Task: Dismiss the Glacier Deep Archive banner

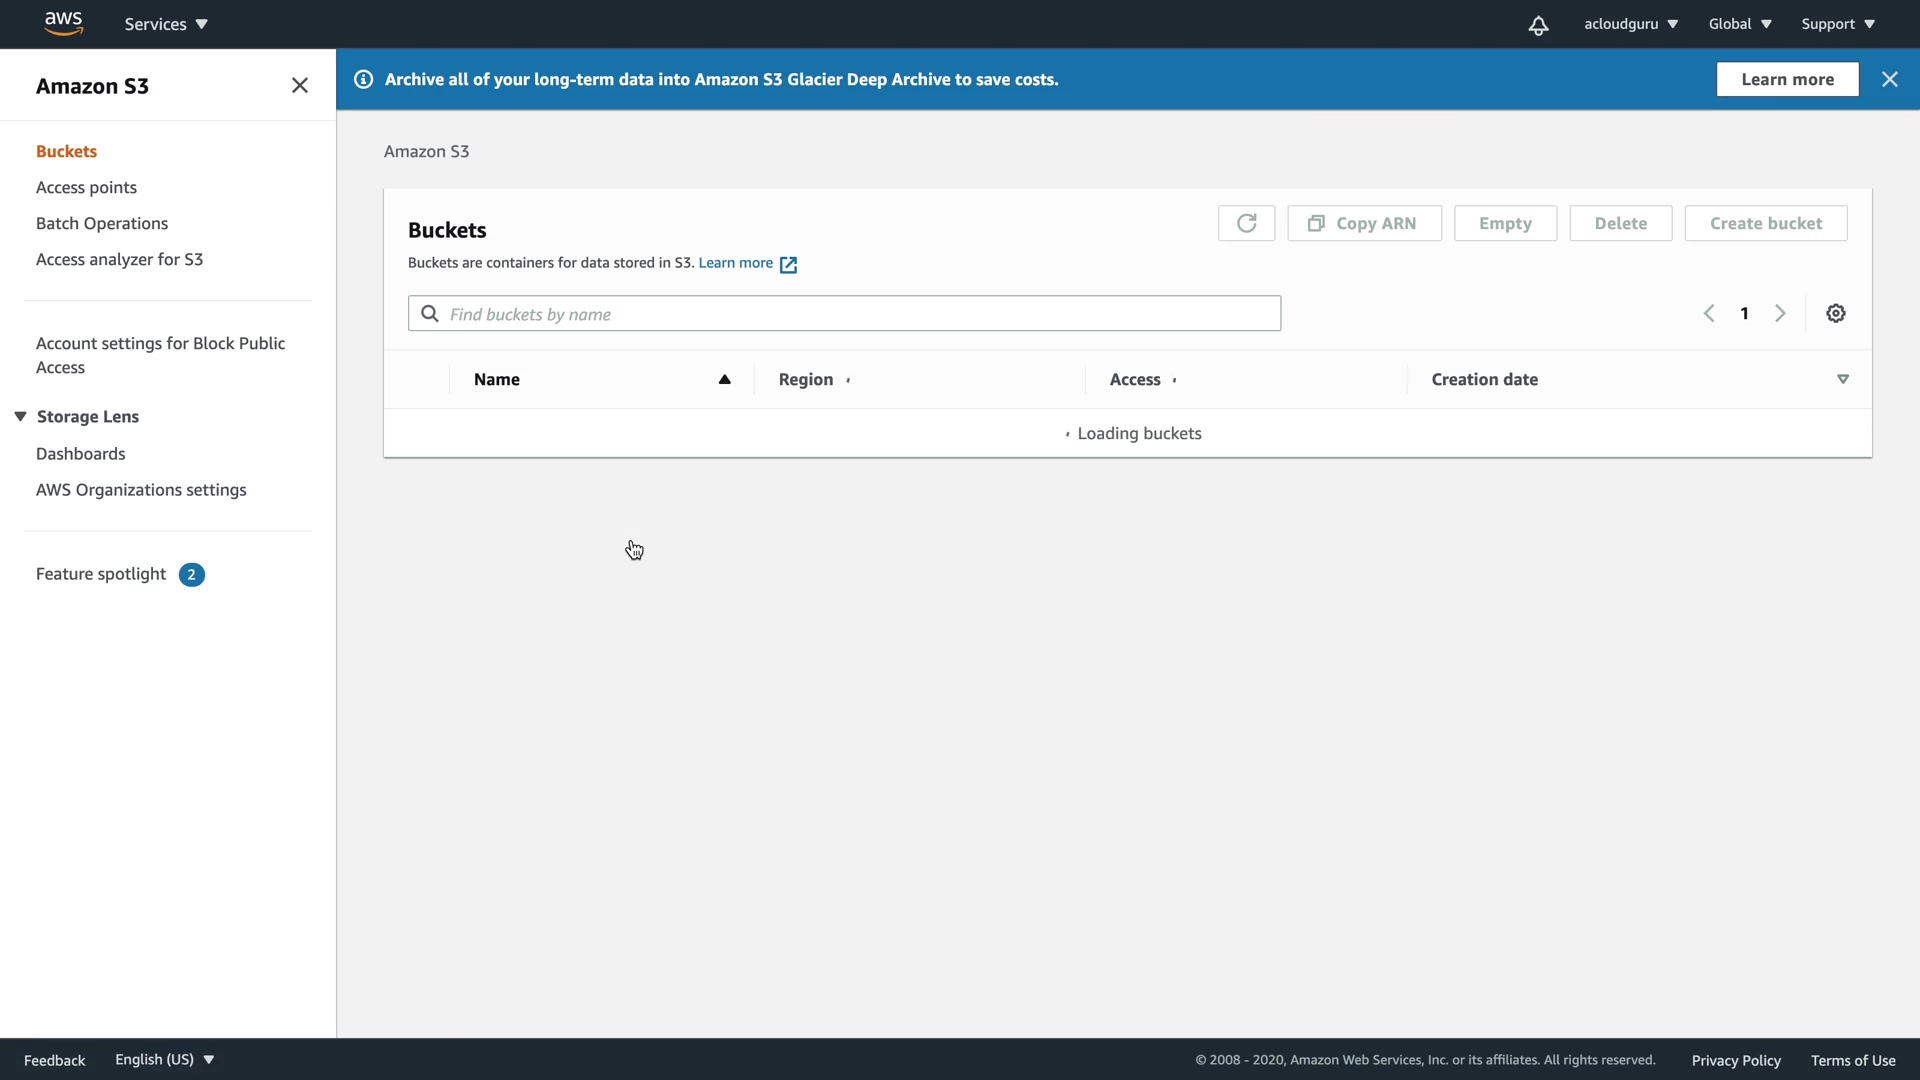Action: (x=1889, y=79)
